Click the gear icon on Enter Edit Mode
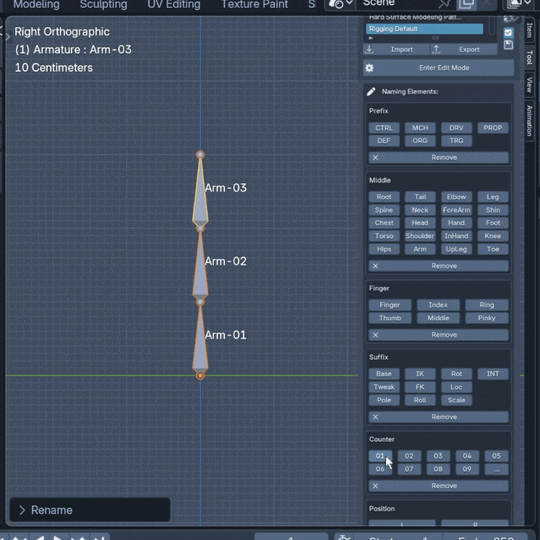 tap(369, 68)
